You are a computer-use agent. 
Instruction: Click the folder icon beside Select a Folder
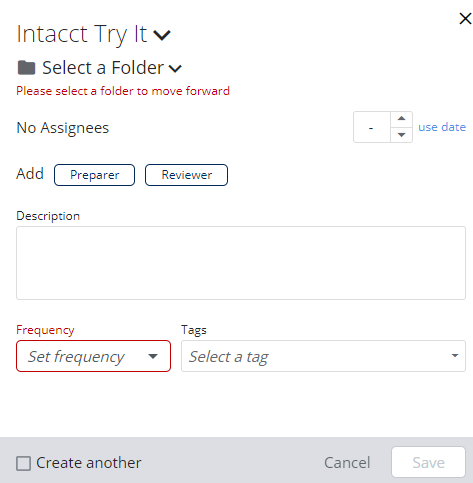coord(26,68)
